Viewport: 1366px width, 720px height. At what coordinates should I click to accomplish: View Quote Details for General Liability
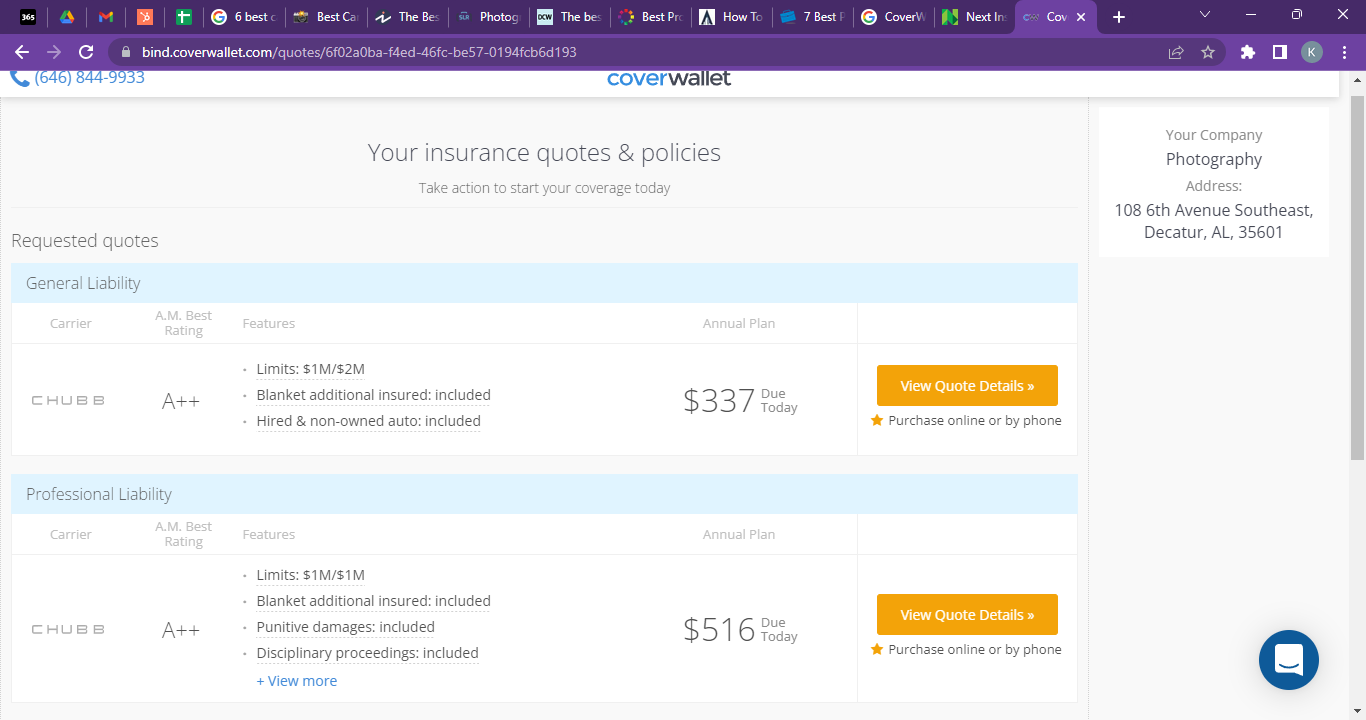tap(966, 386)
